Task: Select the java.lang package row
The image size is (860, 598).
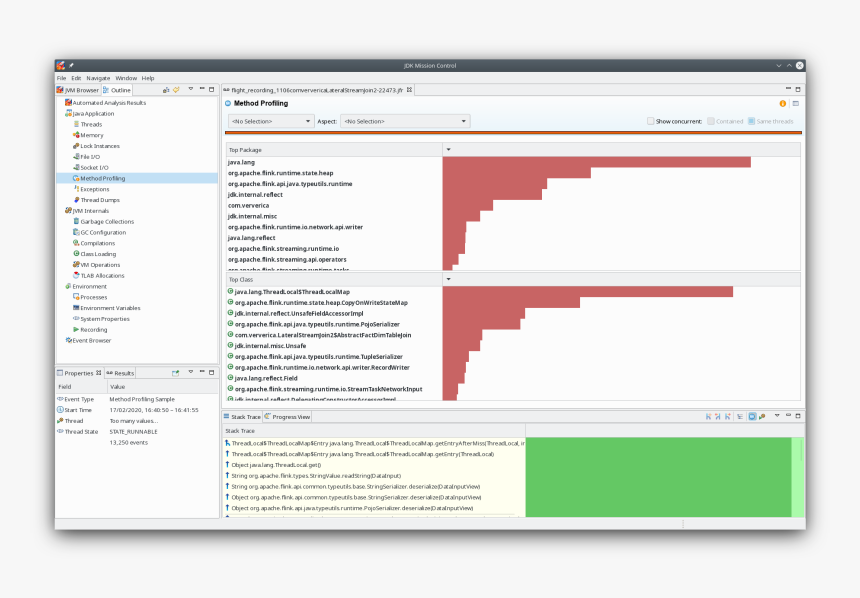Action: [513, 162]
